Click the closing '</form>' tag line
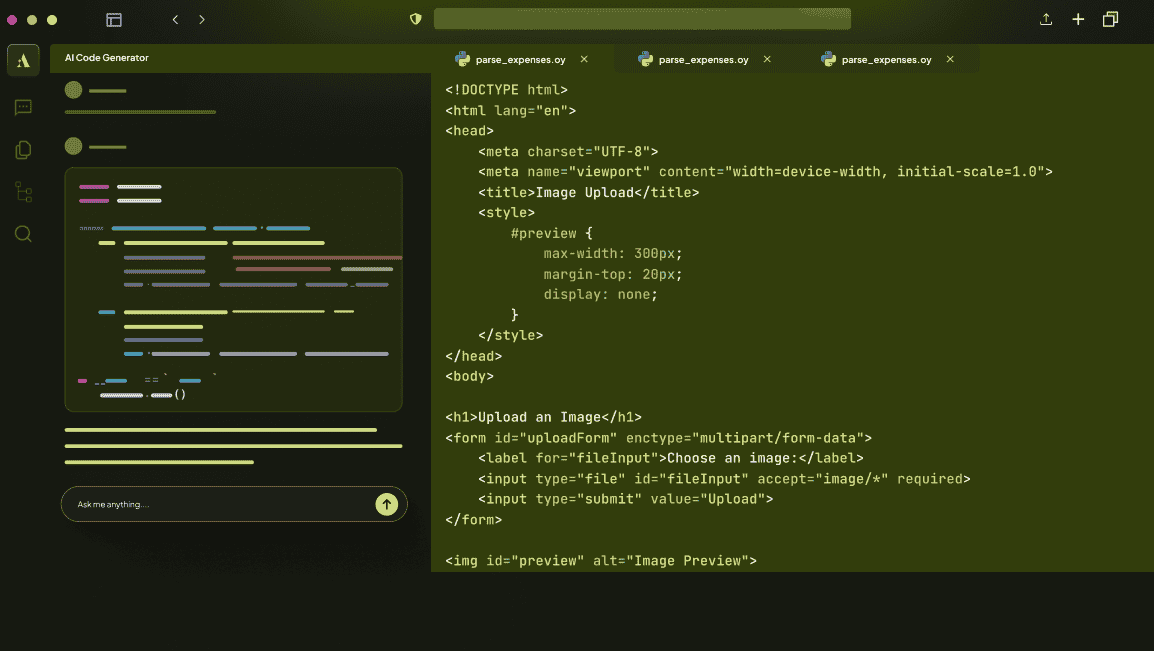 474,519
